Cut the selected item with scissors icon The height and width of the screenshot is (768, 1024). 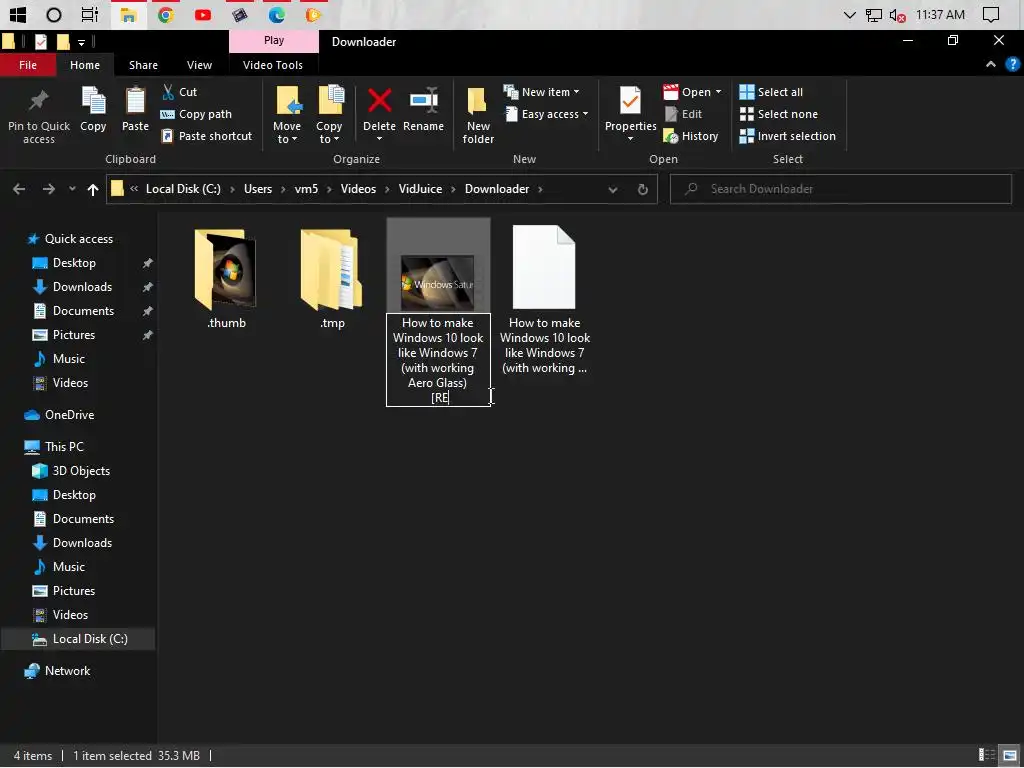click(180, 92)
